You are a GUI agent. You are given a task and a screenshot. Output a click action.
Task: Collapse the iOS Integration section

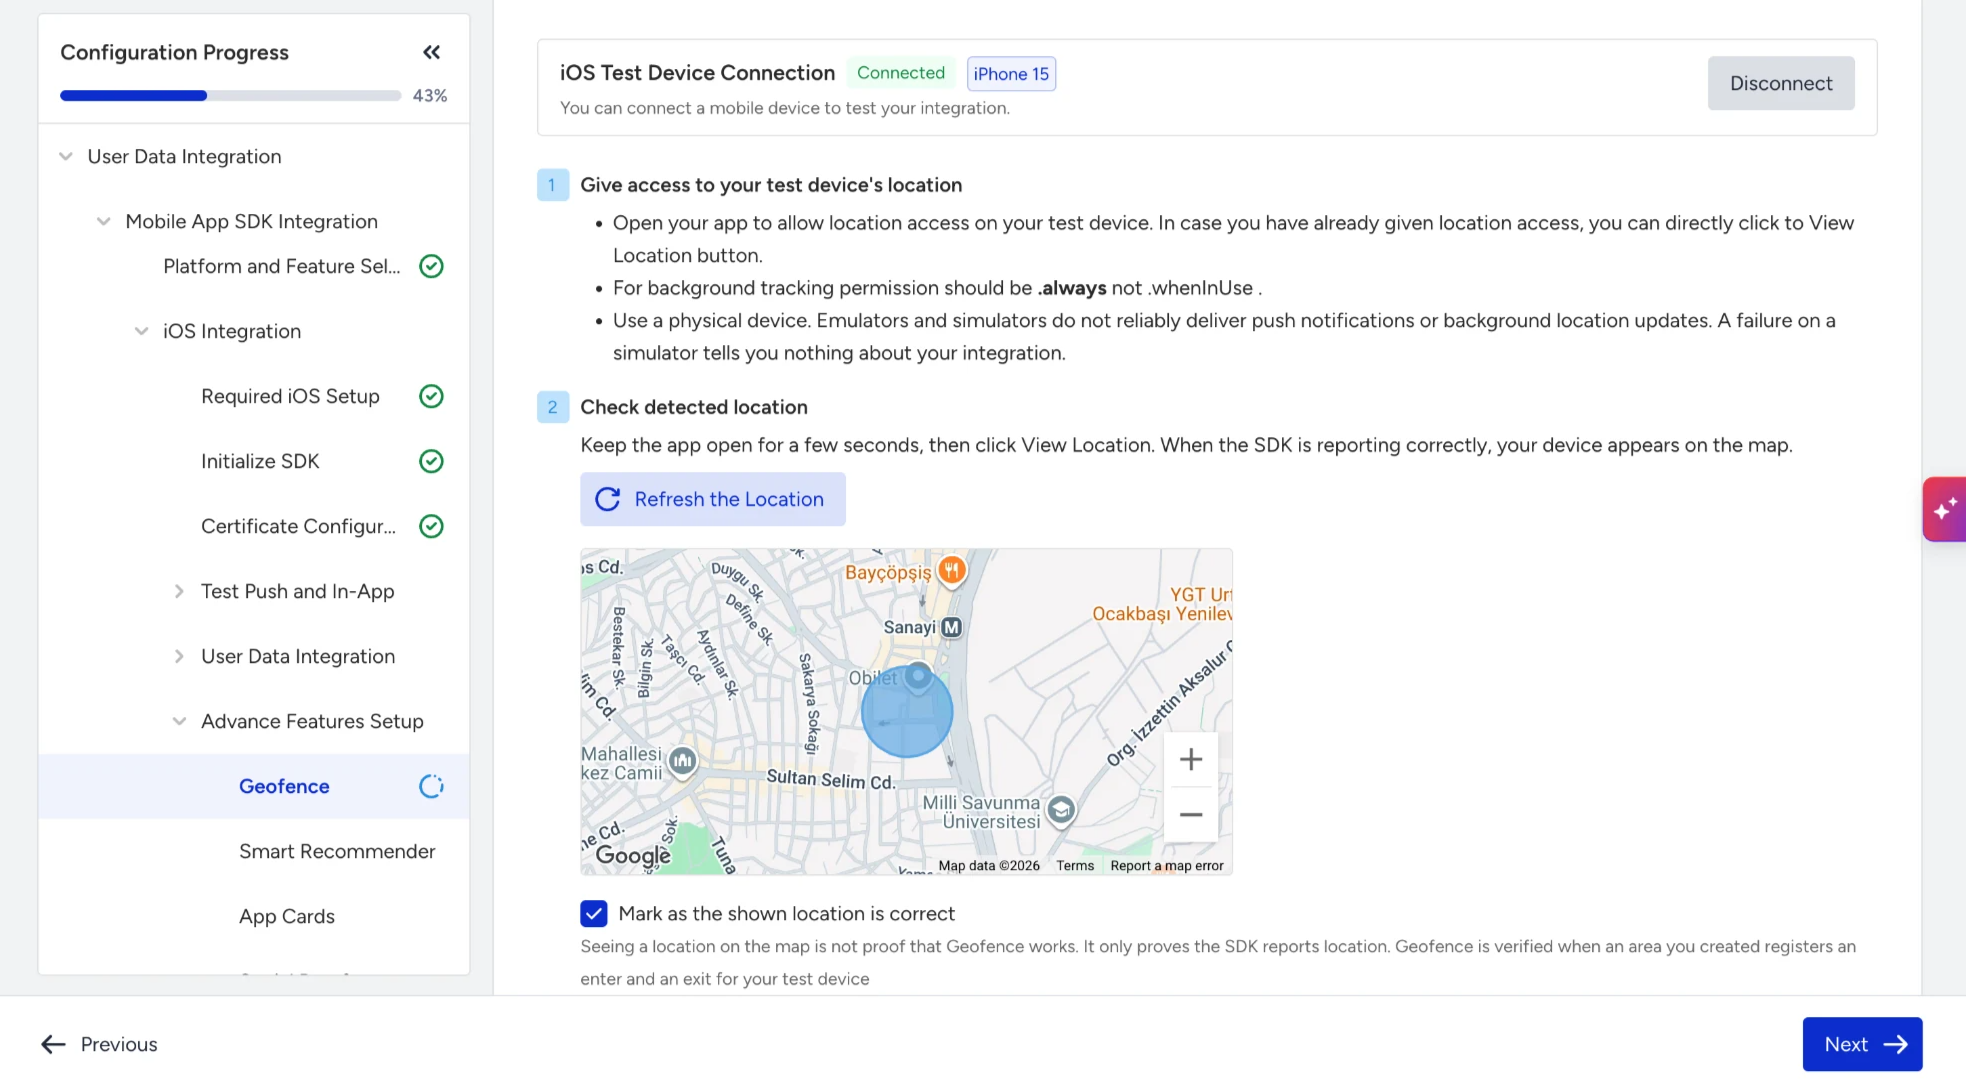click(141, 331)
